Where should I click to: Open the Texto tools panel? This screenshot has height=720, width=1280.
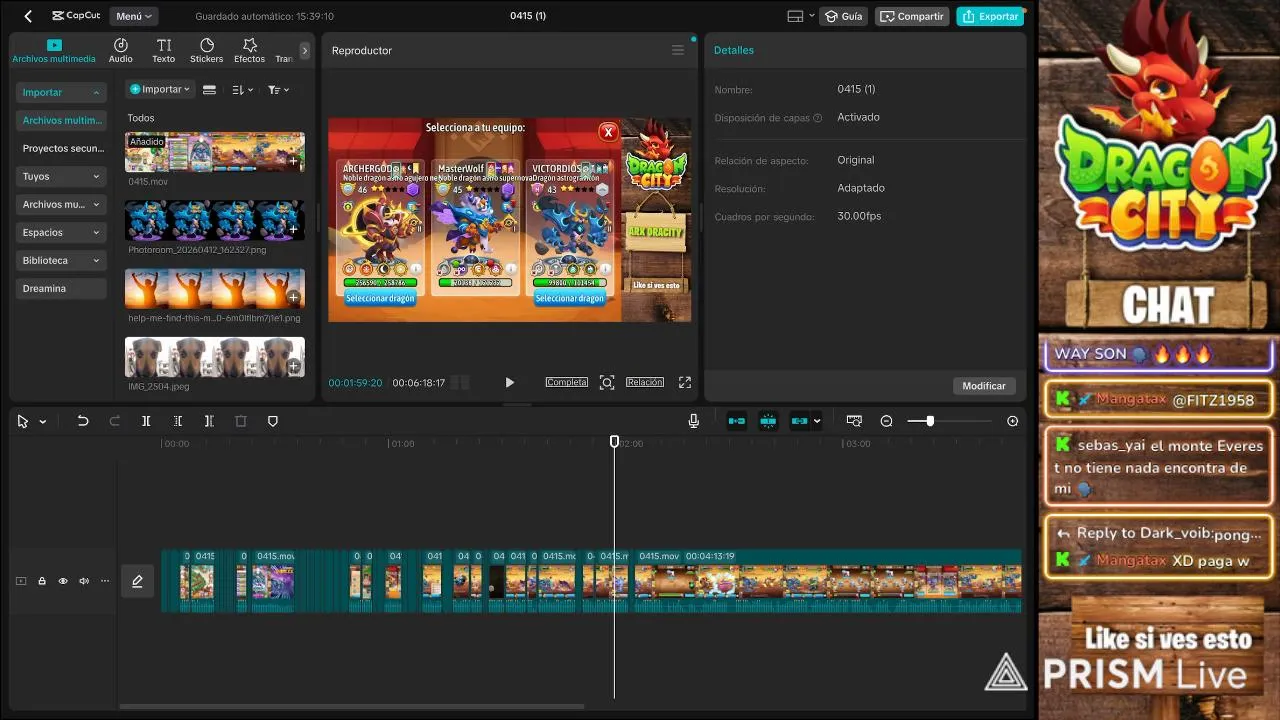coord(164,50)
